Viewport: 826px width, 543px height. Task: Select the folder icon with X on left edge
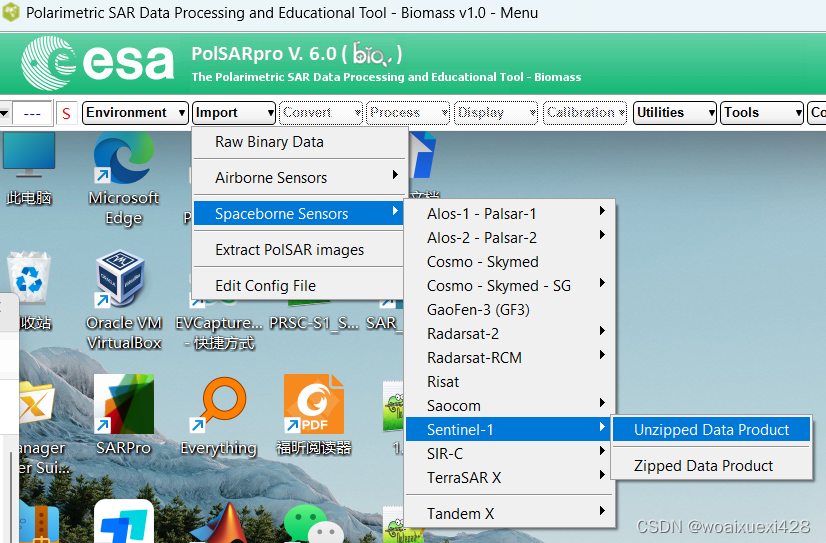[x=36, y=404]
